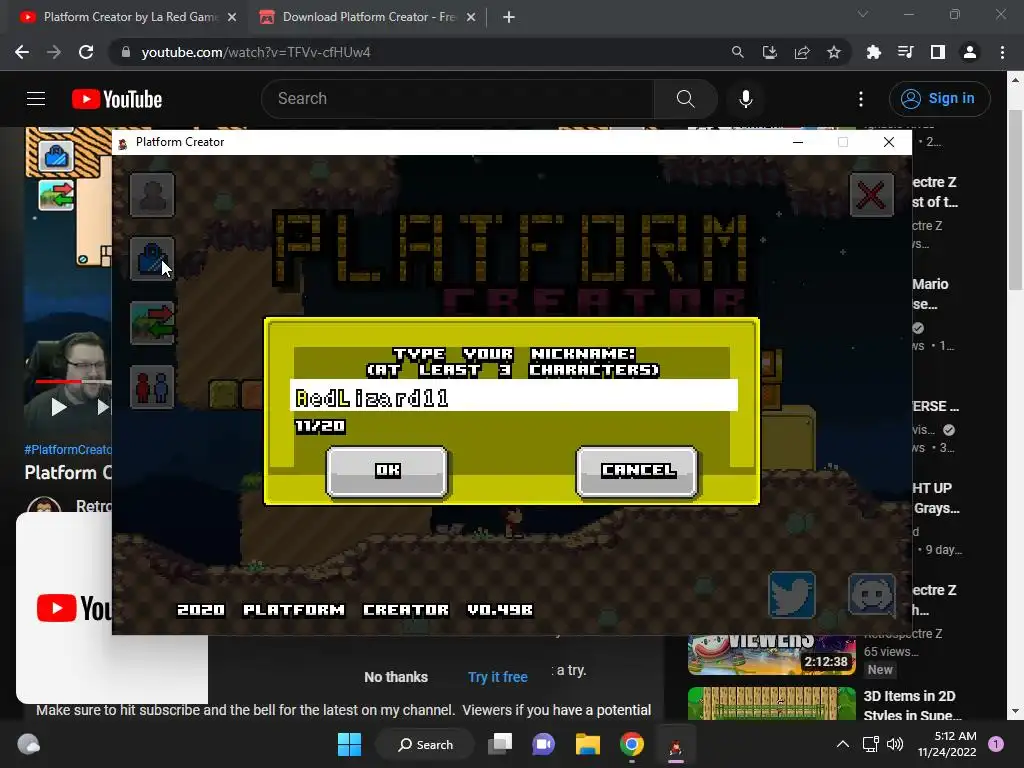The width and height of the screenshot is (1024, 768).
Task: Click the Chrome taskbar icon
Action: coord(632,744)
